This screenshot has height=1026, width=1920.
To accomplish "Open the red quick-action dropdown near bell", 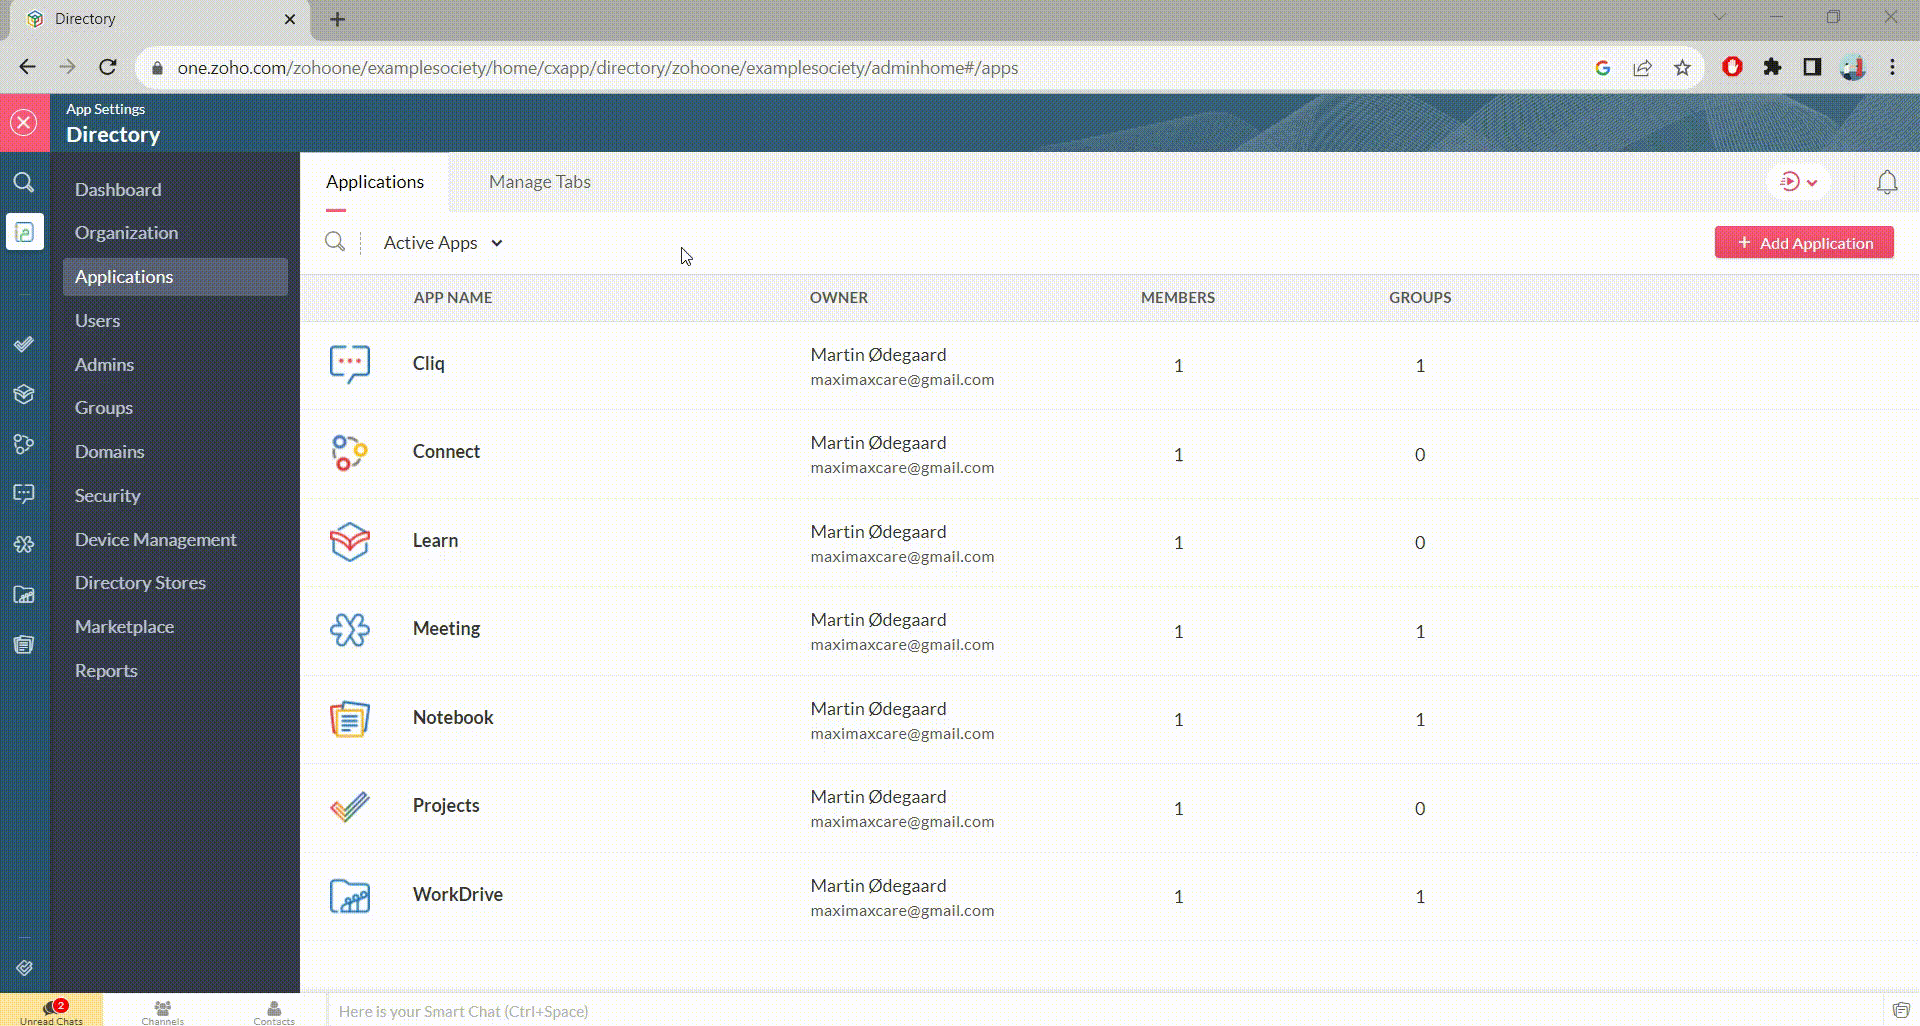I will [x=1798, y=182].
